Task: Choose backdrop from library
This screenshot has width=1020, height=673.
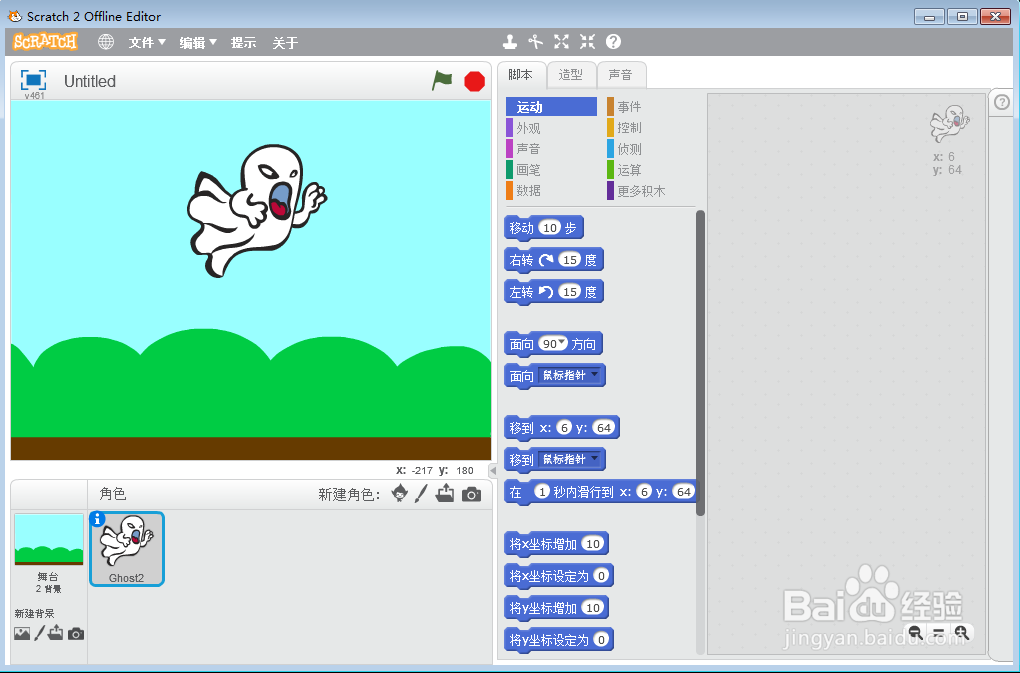Action: [22, 633]
